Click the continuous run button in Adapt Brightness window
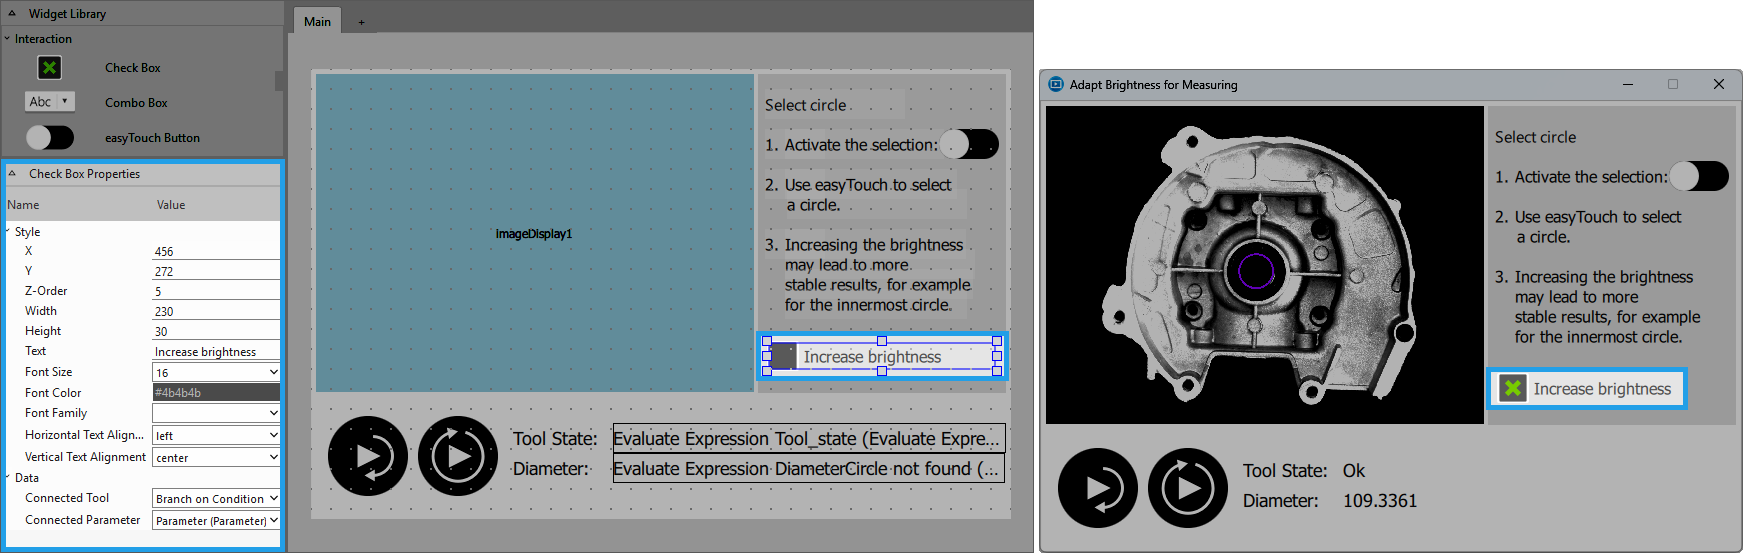This screenshot has height=553, width=1743. 1188,488
